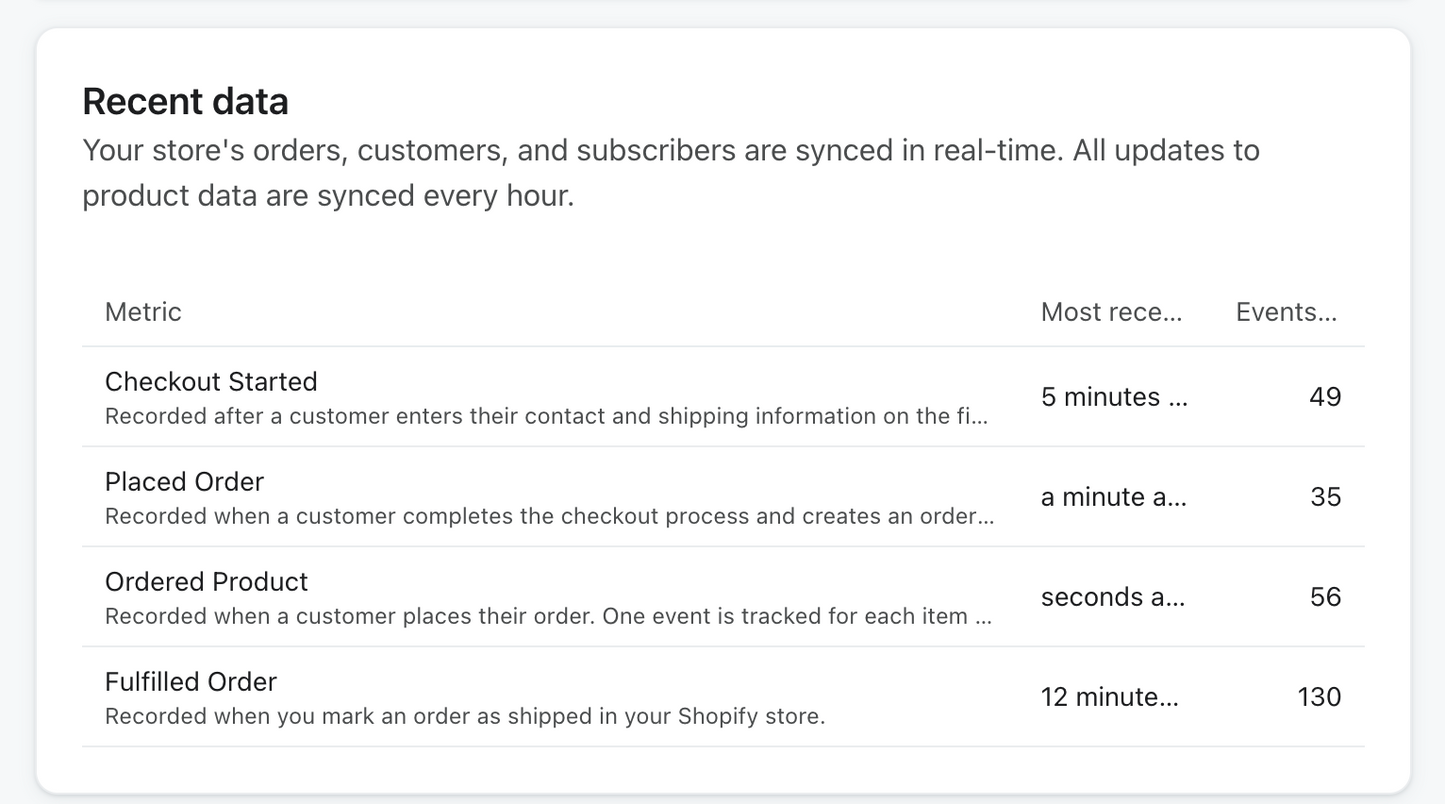The width and height of the screenshot is (1445, 804).
Task: Click Fulfilled Order event count 130
Action: click(1319, 697)
